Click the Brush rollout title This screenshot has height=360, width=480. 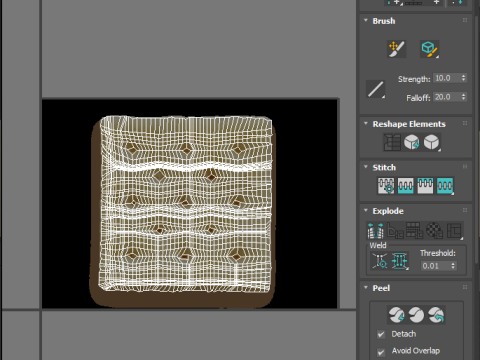pyautogui.click(x=384, y=21)
